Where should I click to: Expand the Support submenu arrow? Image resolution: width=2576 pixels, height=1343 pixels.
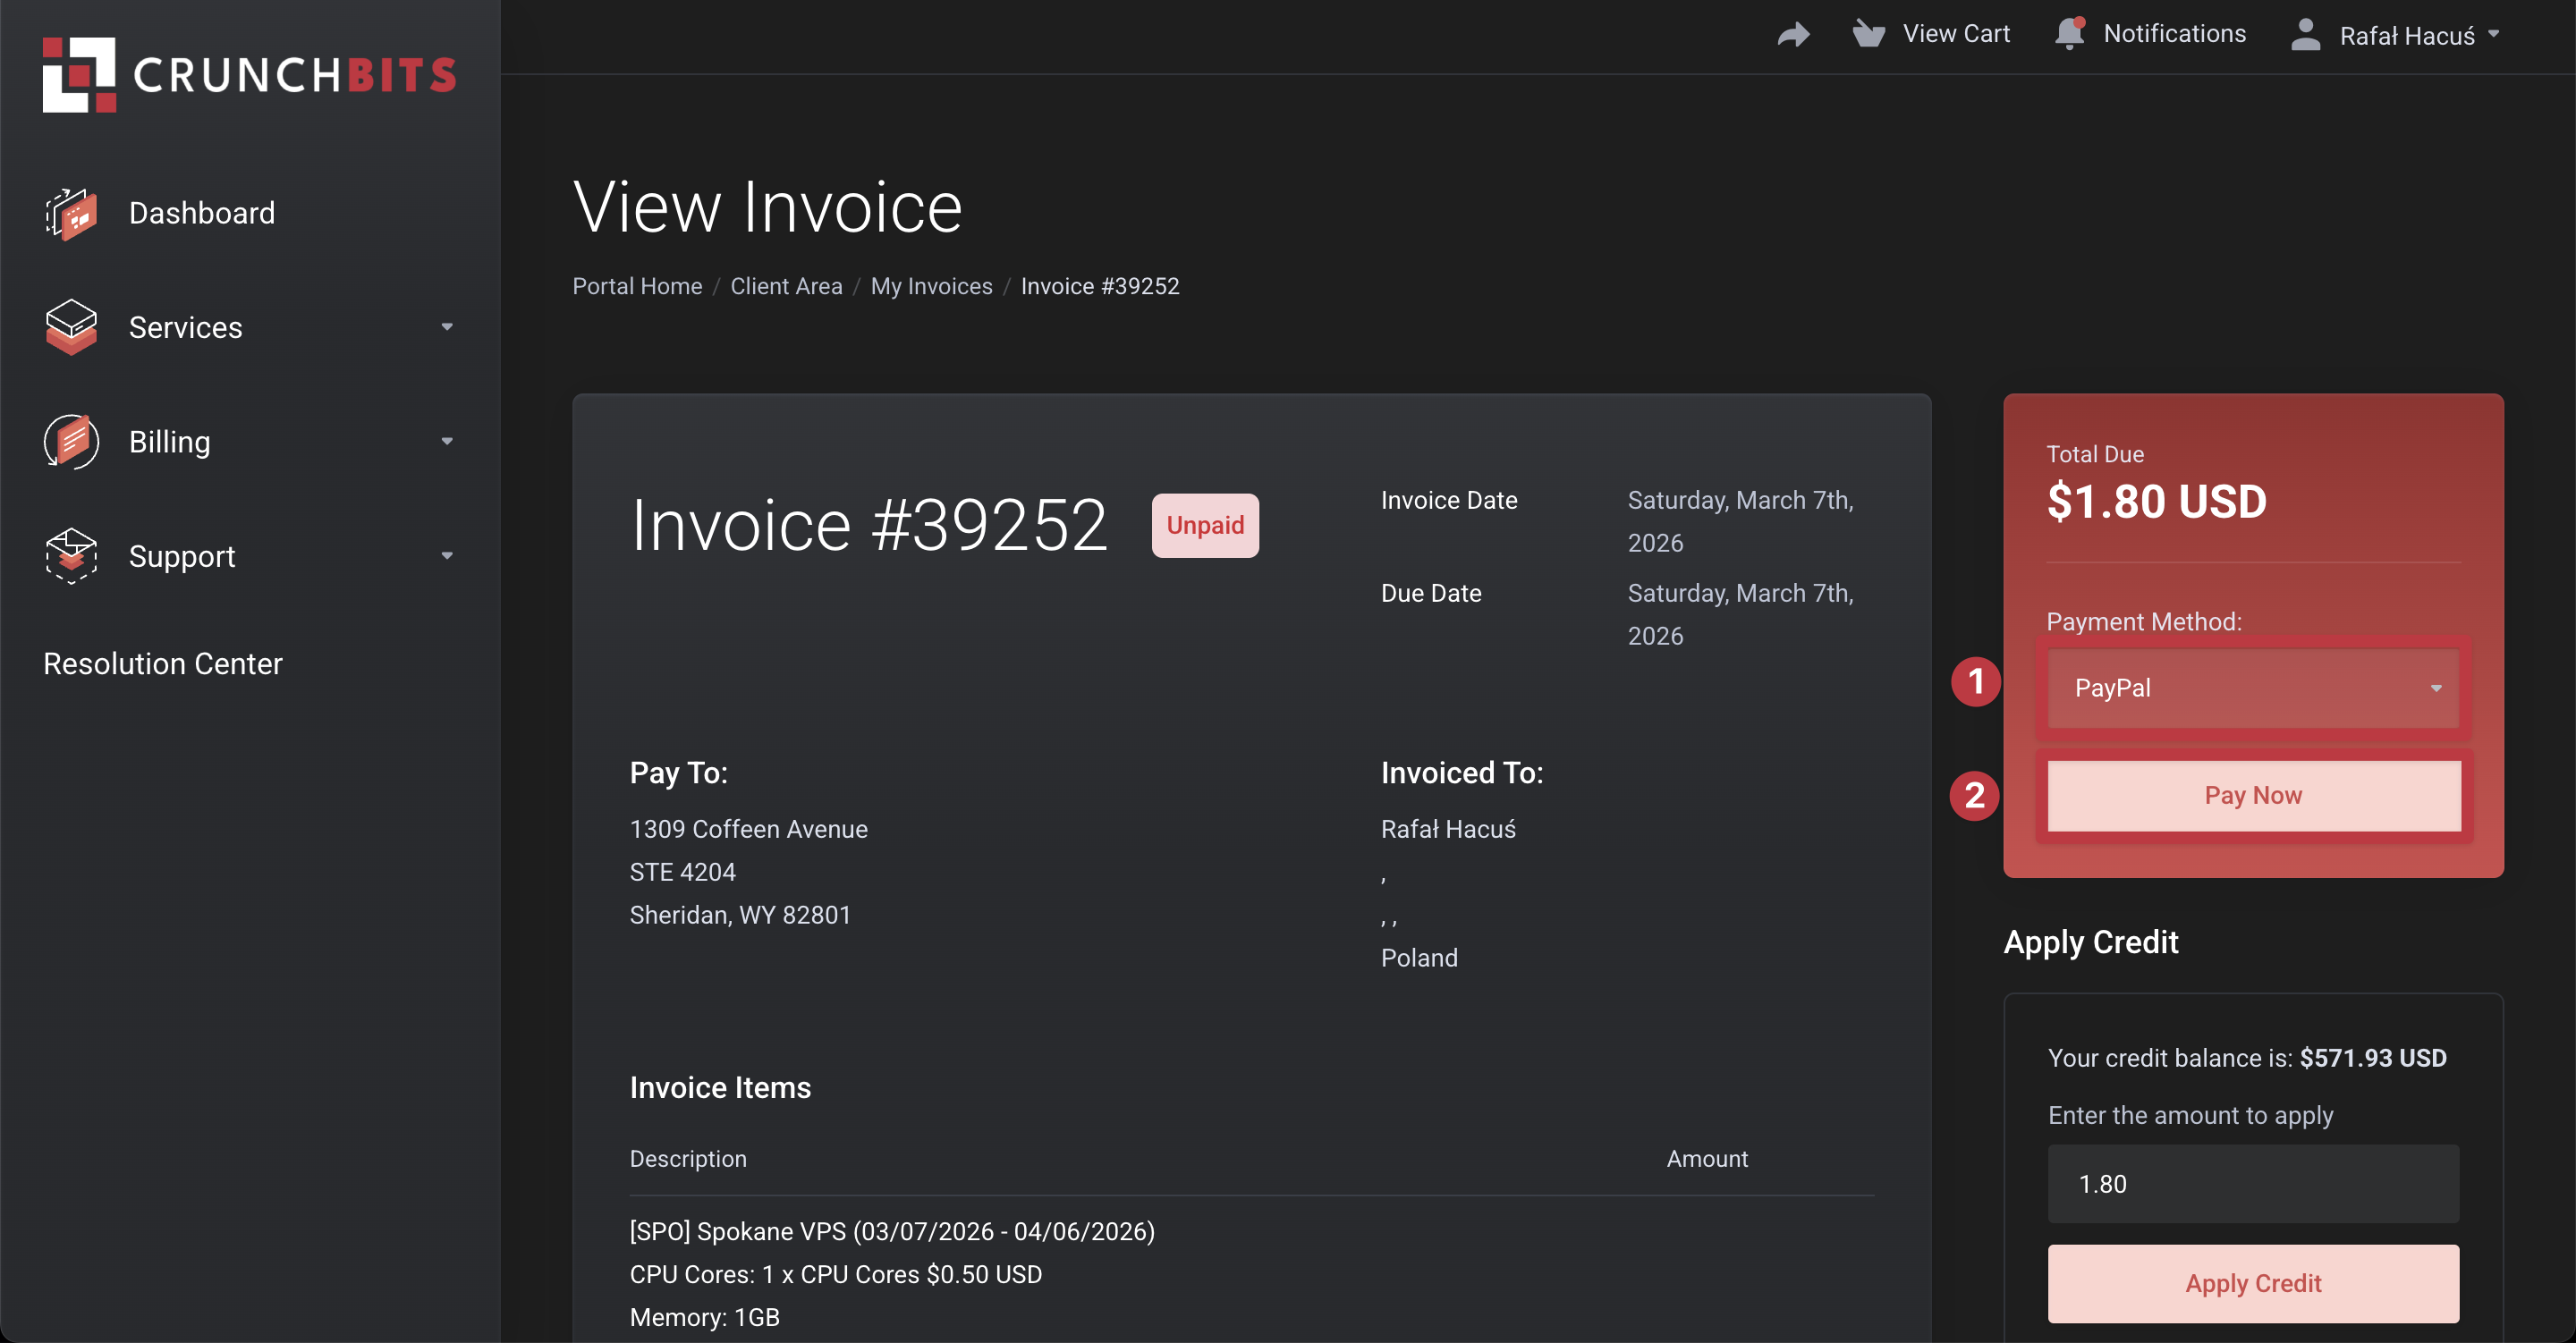coord(447,556)
